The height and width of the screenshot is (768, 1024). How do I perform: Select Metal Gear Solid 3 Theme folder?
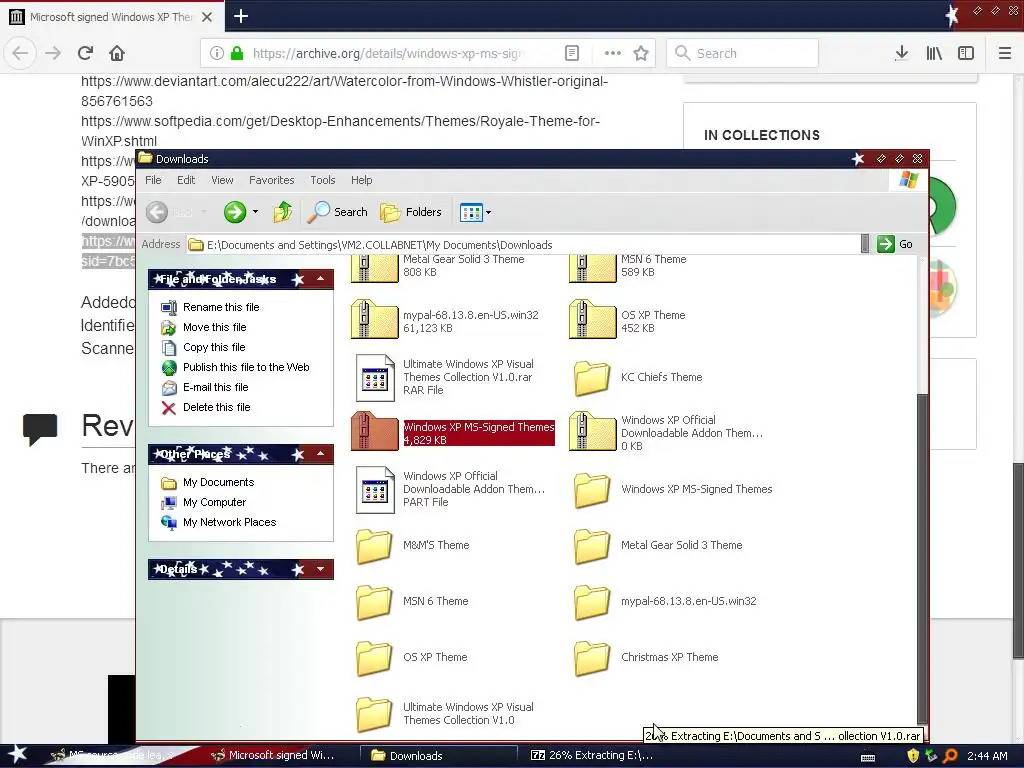[x=658, y=545]
